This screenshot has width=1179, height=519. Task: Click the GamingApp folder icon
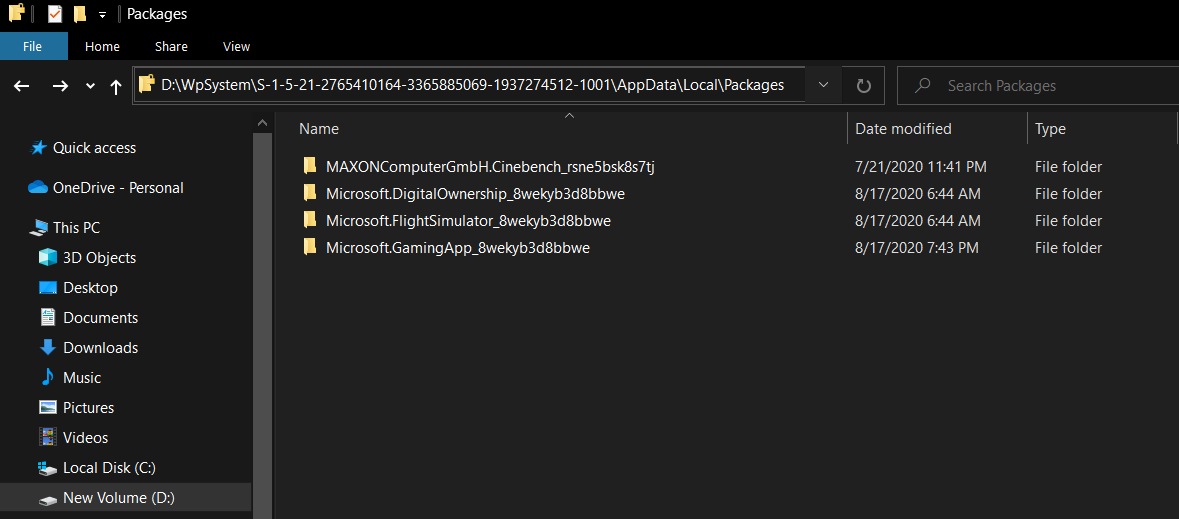pos(310,247)
